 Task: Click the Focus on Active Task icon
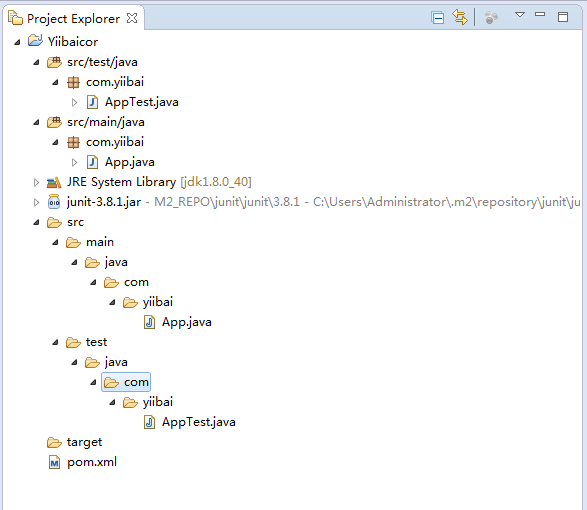[491, 17]
